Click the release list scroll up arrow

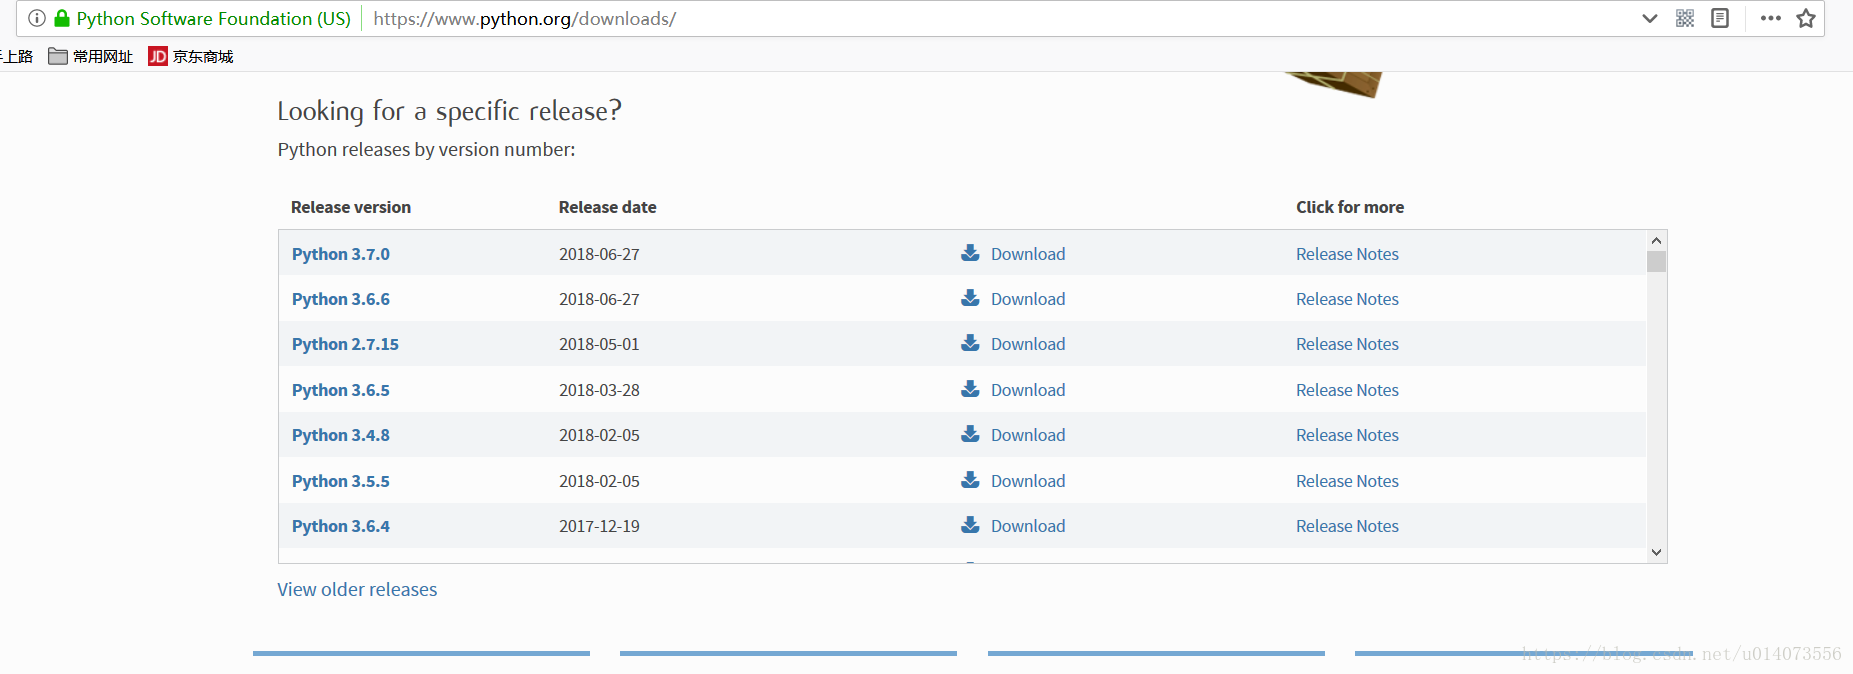(1656, 240)
